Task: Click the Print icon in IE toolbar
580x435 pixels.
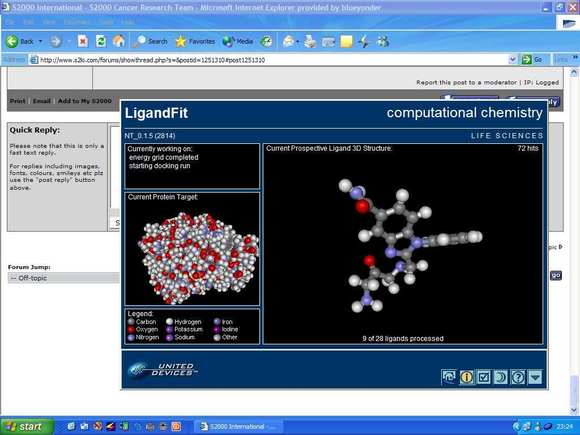Action: [310, 41]
